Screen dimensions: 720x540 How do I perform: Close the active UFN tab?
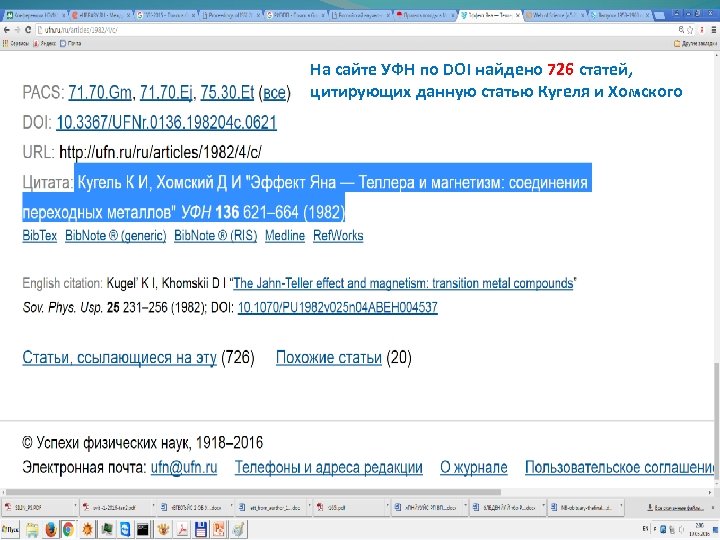pyautogui.click(x=518, y=15)
